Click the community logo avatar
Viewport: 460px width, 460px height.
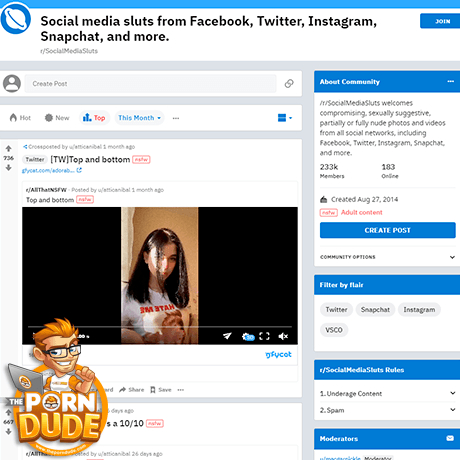(x=15, y=18)
